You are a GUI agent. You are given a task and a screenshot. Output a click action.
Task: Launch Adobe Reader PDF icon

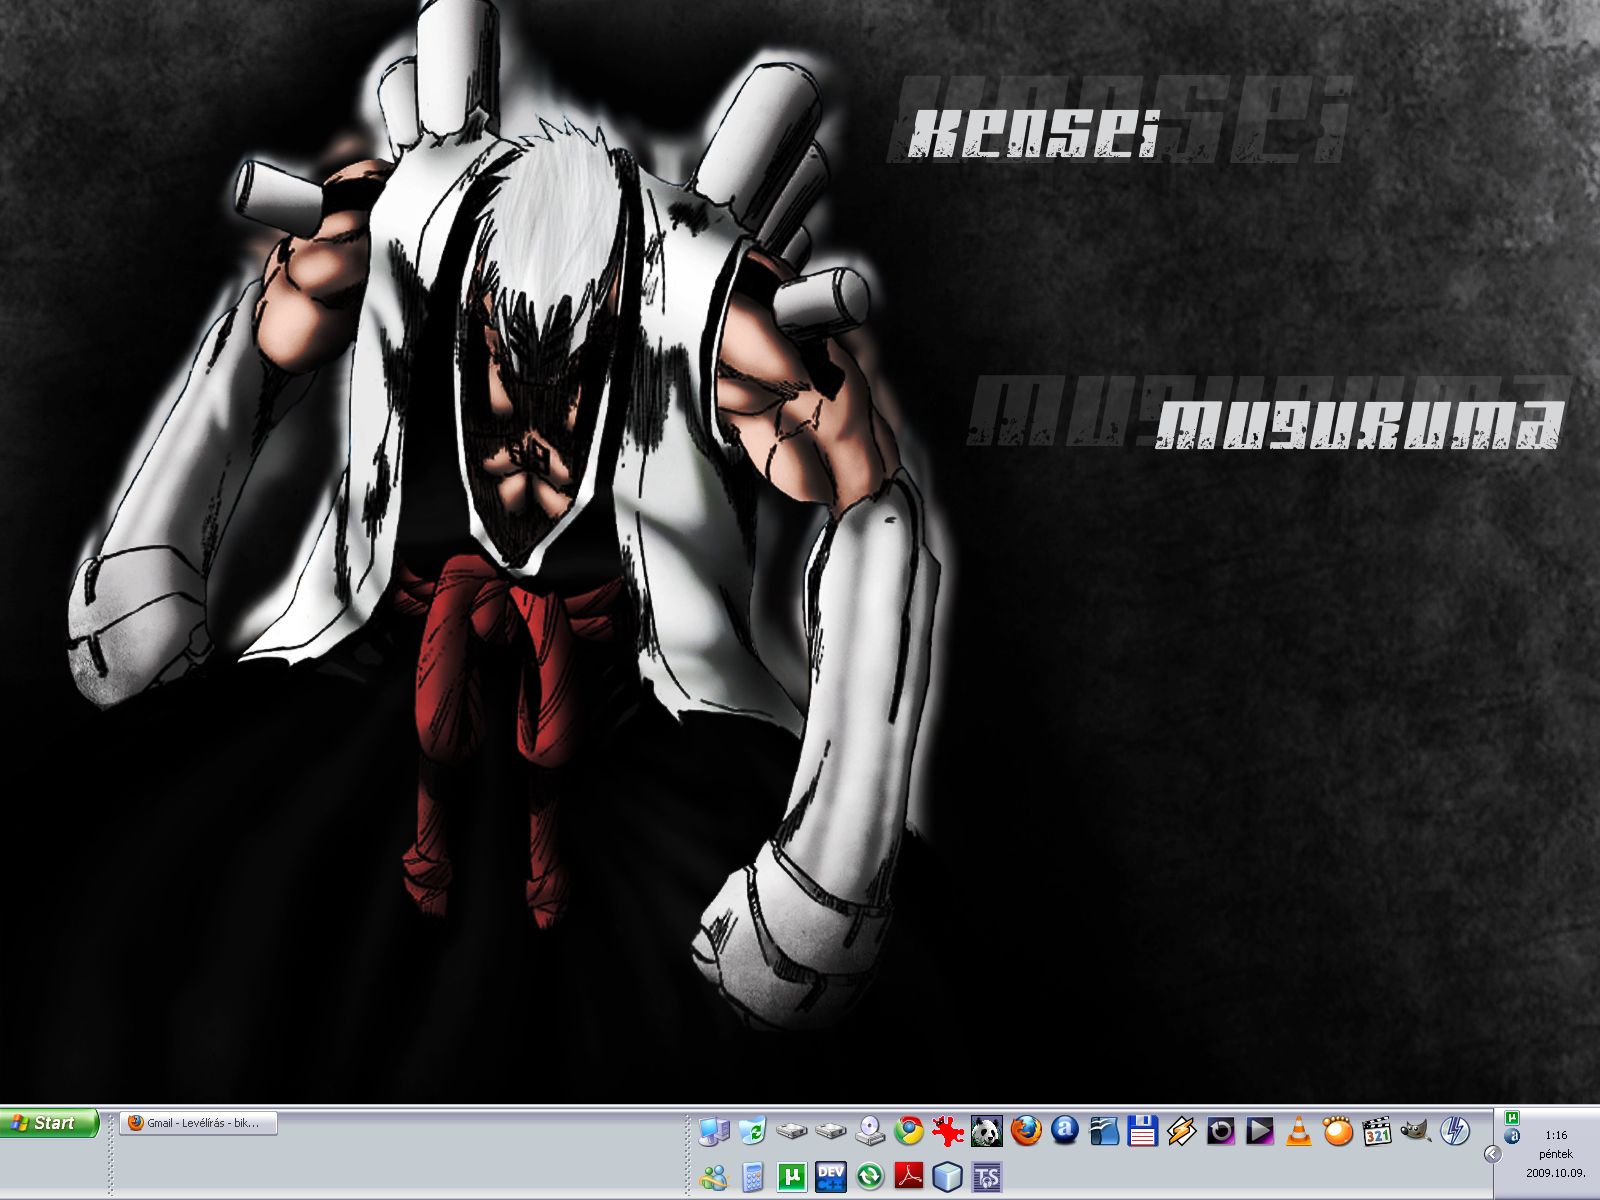click(909, 1177)
